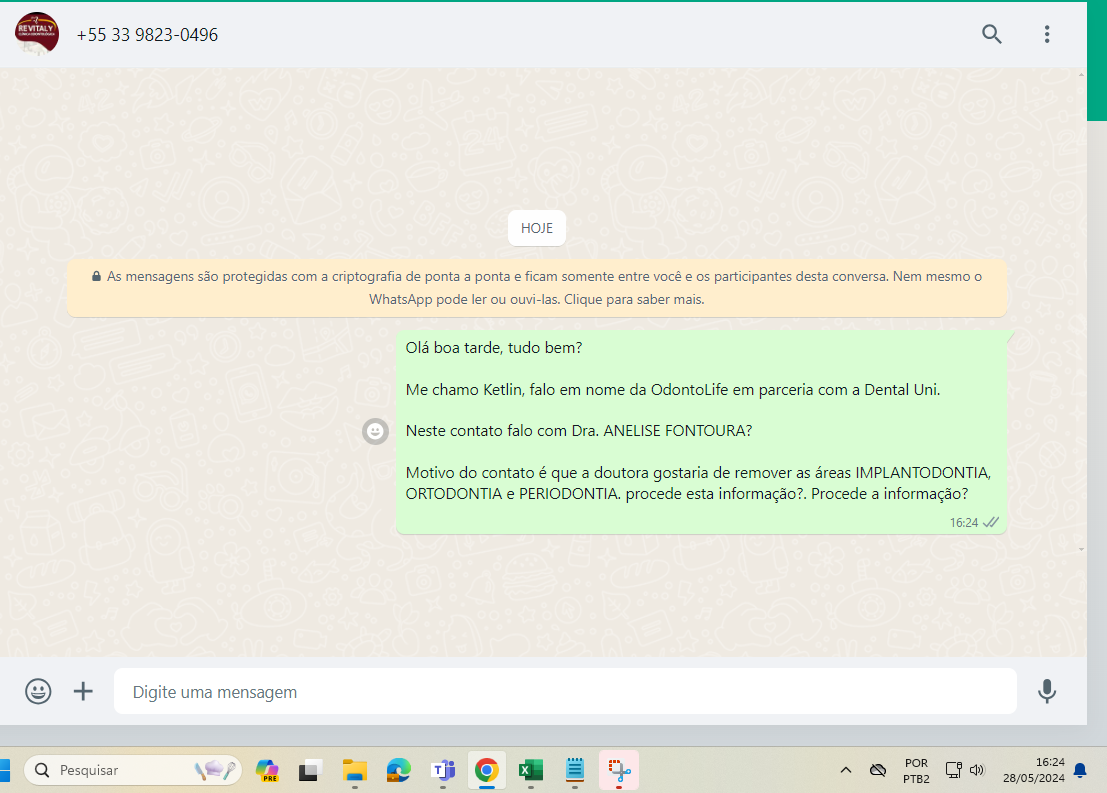Switch to Google Chrome in taskbar
This screenshot has height=793, width=1107.
[x=486, y=770]
